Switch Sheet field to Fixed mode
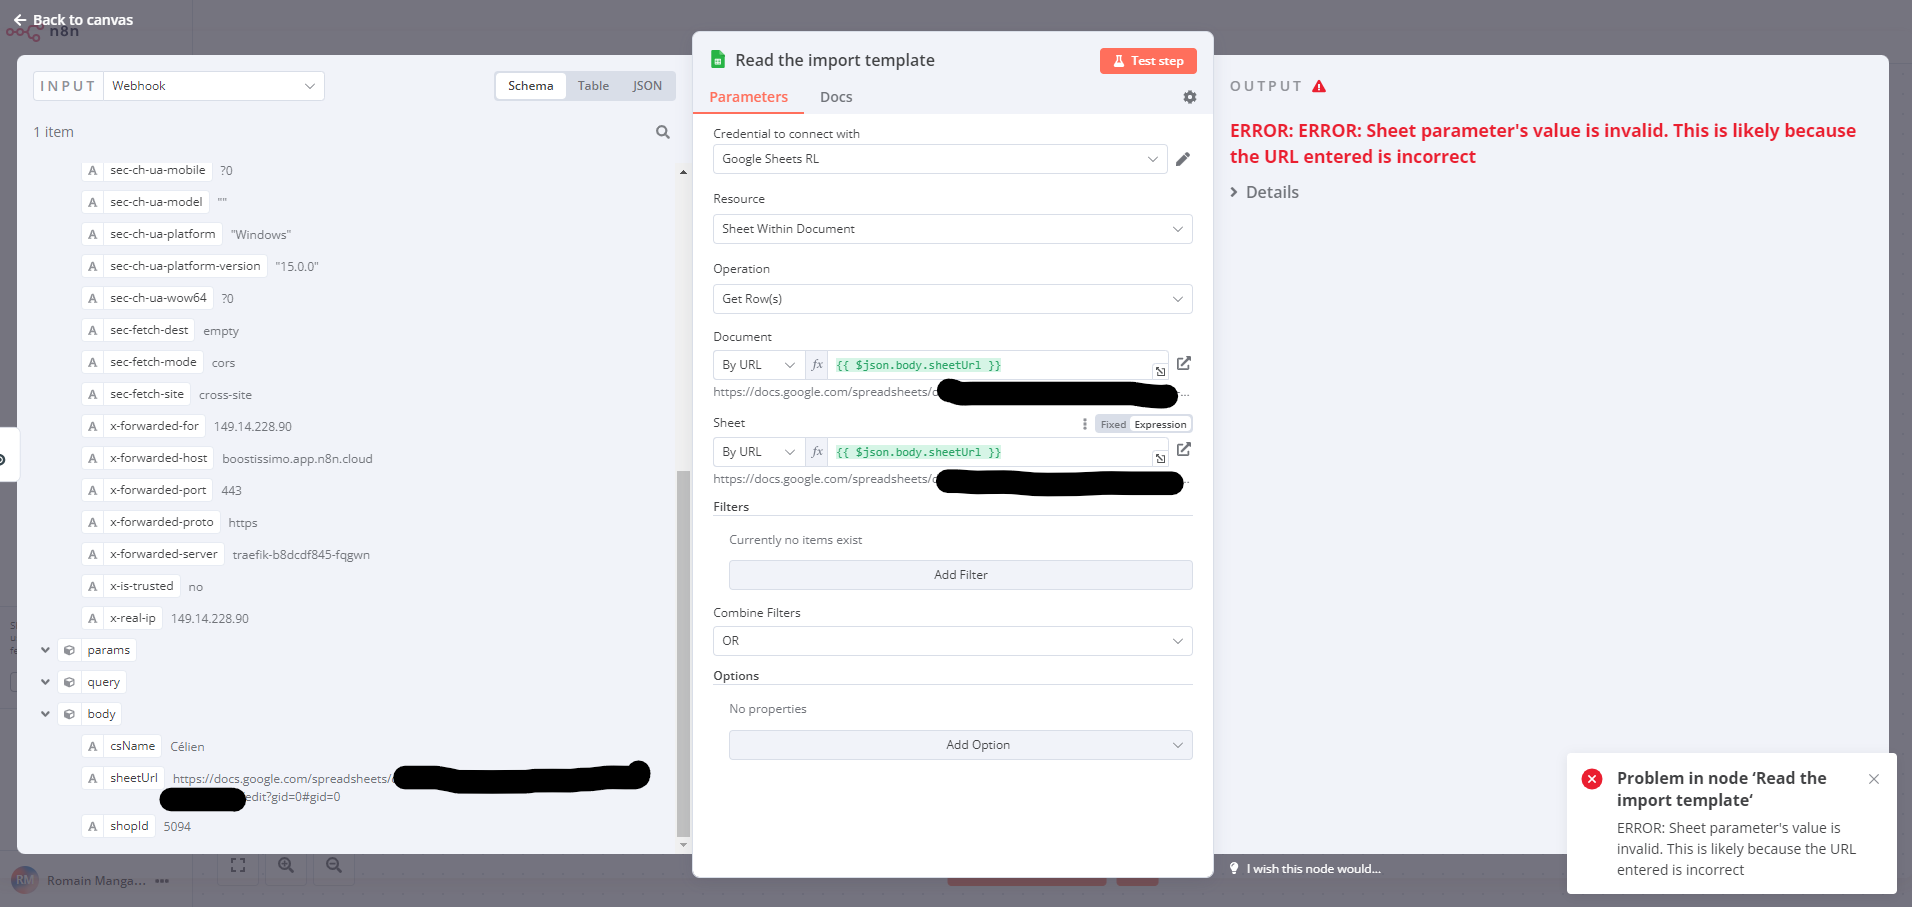This screenshot has height=907, width=1912. pos(1113,424)
